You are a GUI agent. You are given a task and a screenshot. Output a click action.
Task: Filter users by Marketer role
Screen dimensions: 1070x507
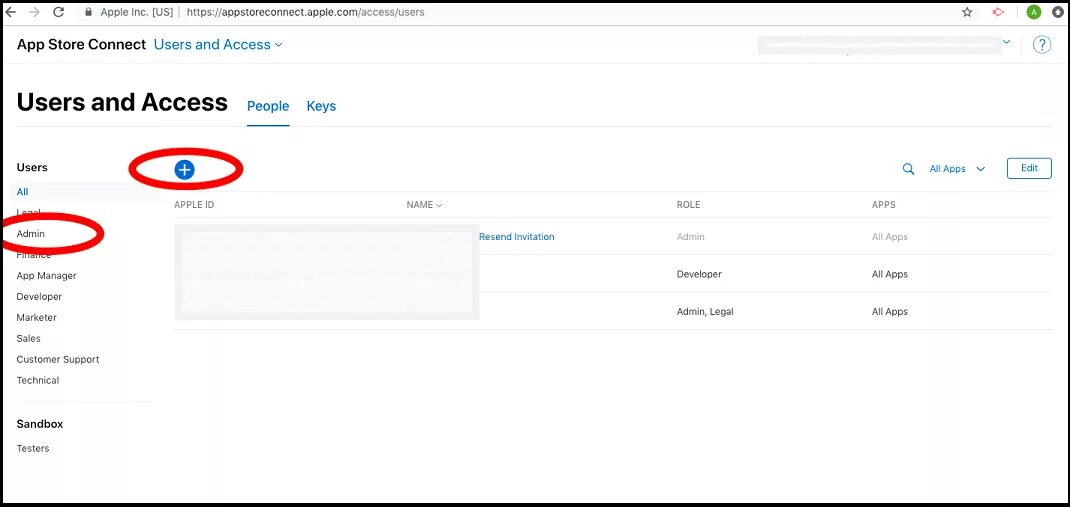click(37, 317)
